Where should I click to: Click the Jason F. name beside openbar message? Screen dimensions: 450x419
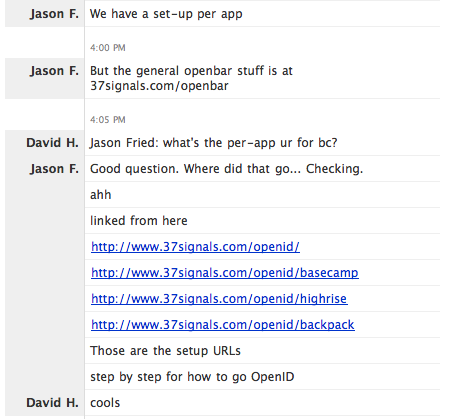coord(54,71)
